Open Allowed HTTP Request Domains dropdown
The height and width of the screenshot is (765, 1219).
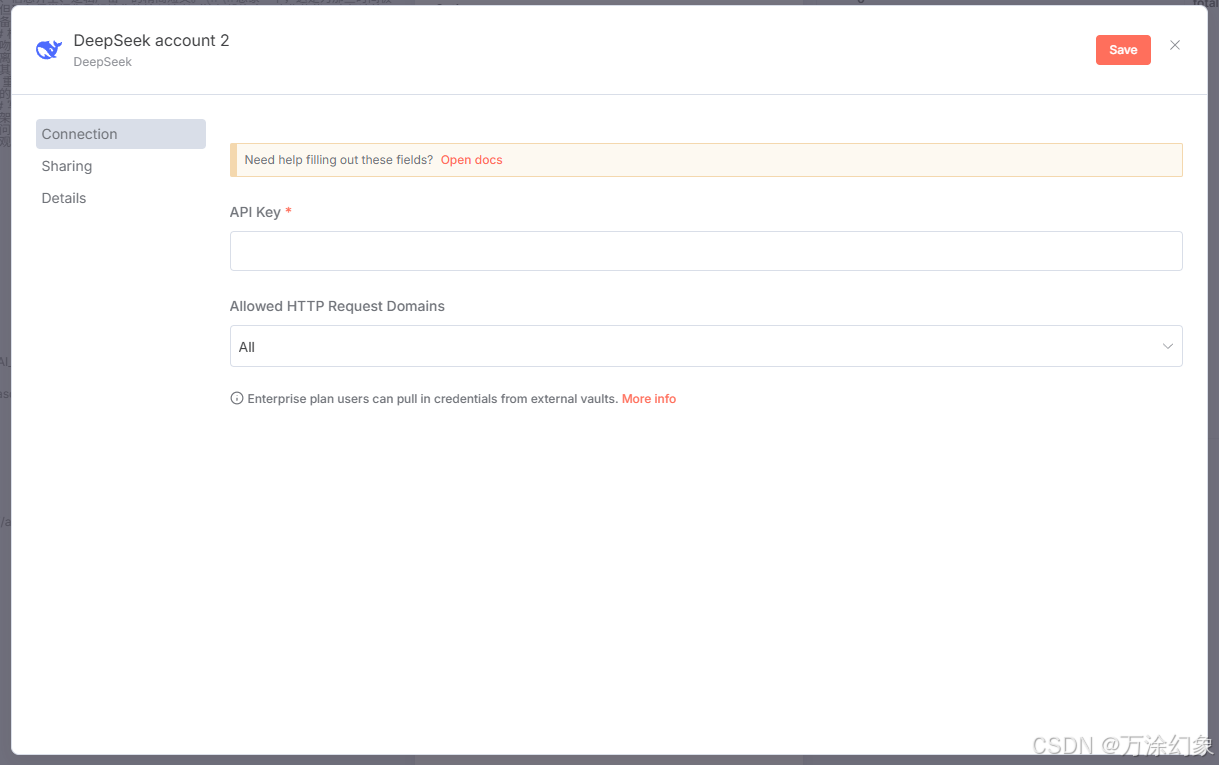[706, 346]
